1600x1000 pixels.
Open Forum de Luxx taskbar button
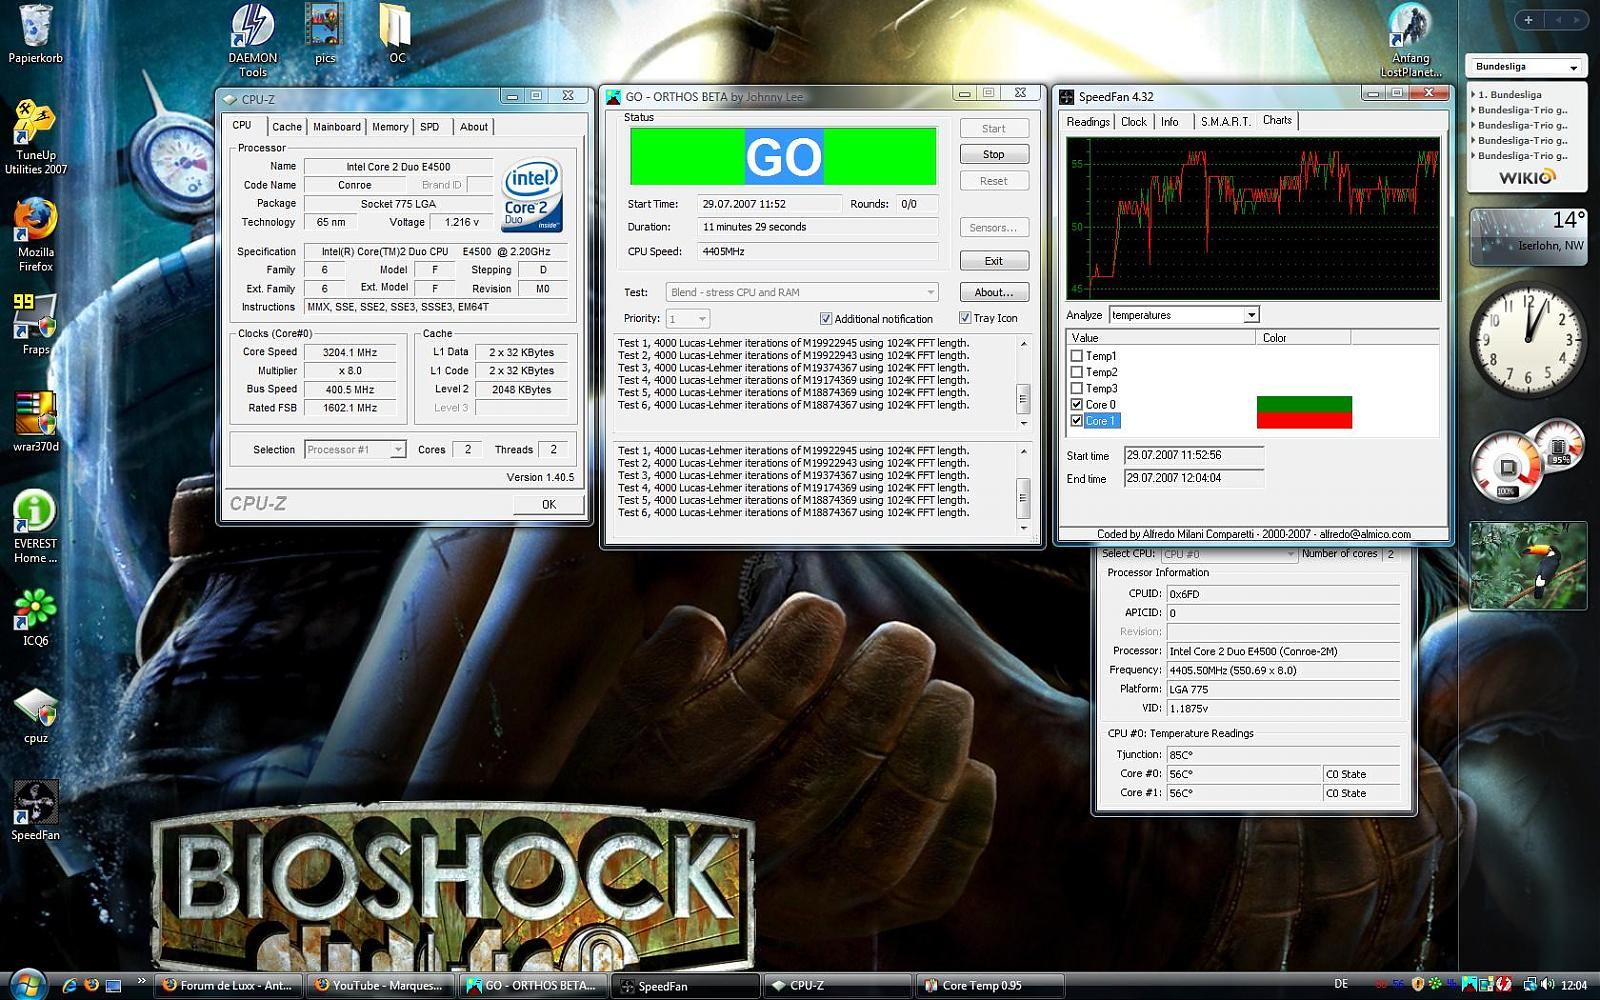[229, 985]
